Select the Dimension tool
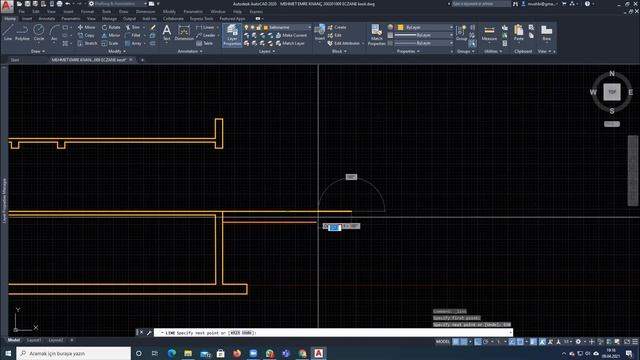 pyautogui.click(x=184, y=32)
